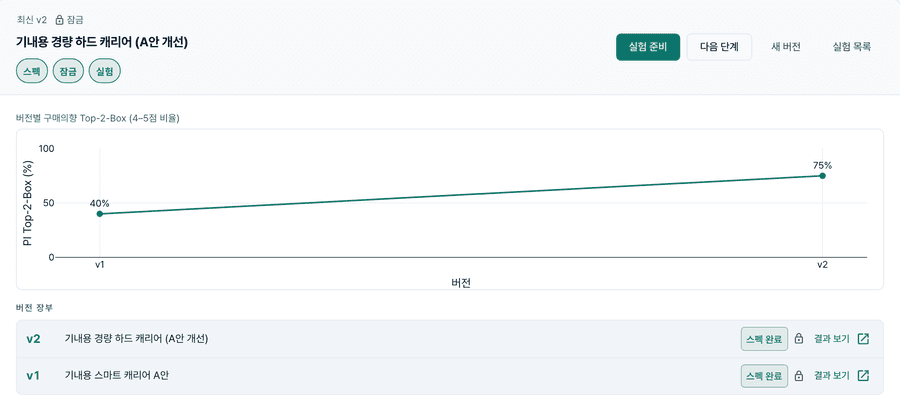Click the 40% data point for v1
The height and width of the screenshot is (404, 900).
[100, 213]
